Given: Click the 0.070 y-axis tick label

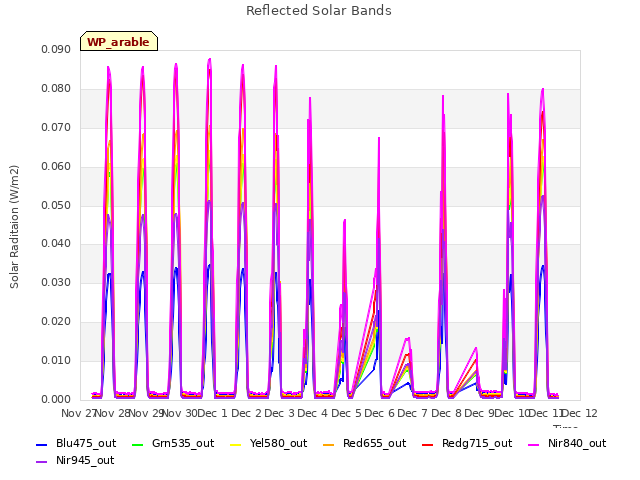Looking at the screenshot, I should click(x=56, y=128).
